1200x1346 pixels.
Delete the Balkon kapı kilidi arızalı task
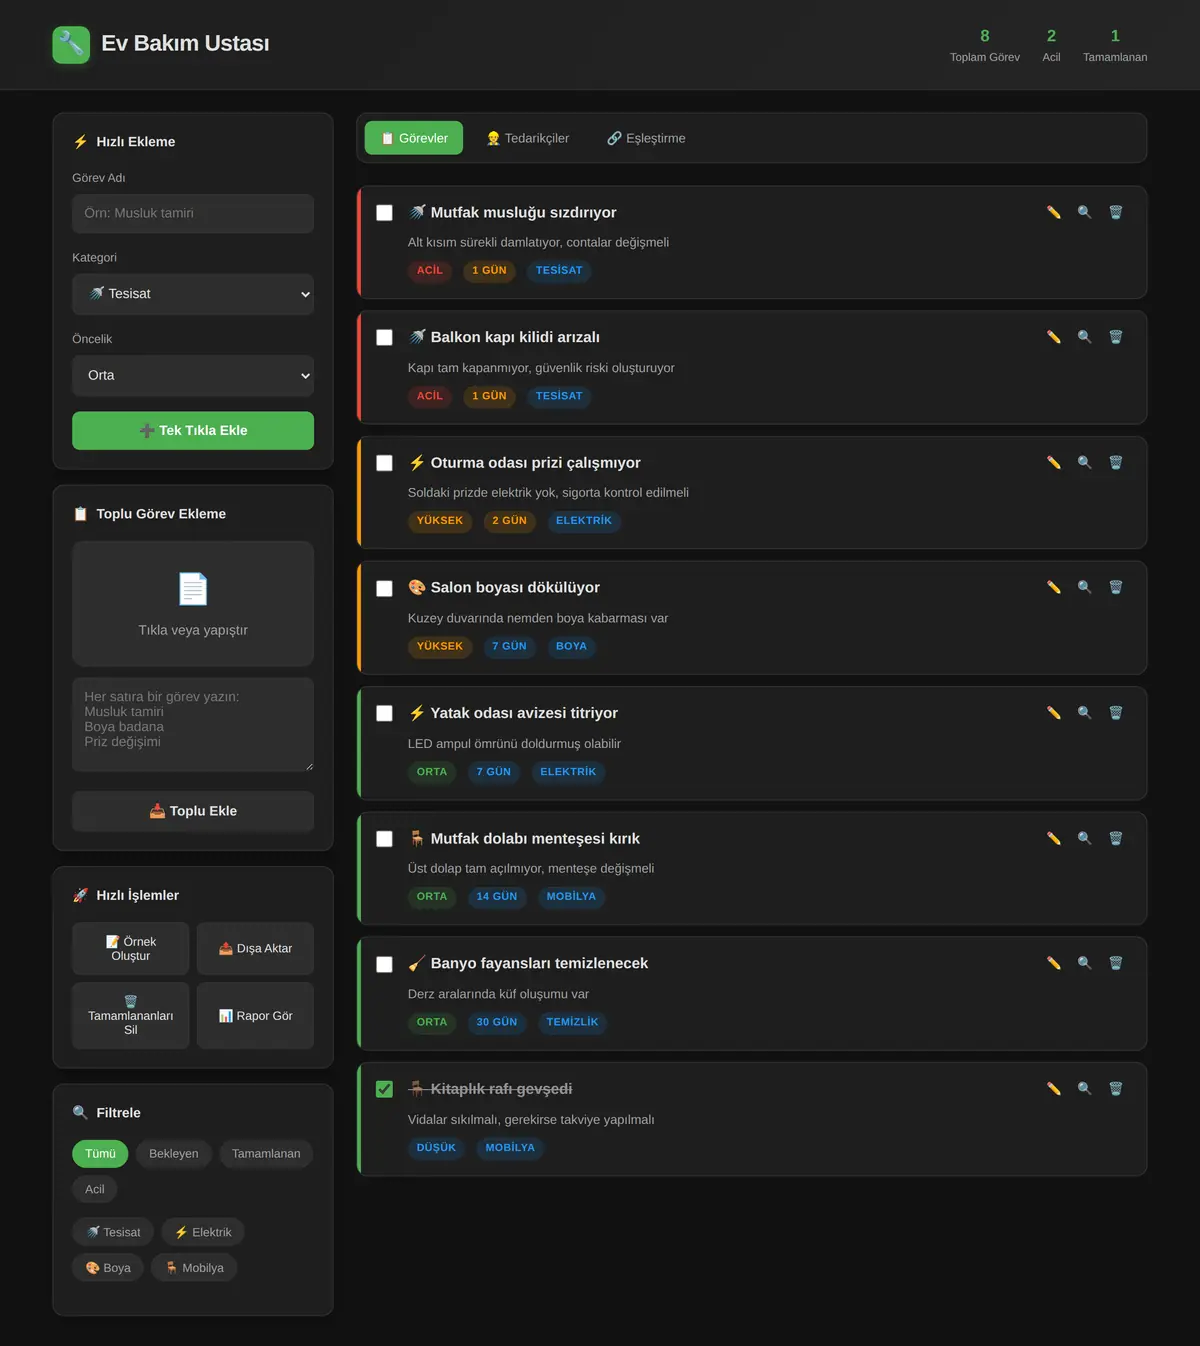click(1116, 337)
